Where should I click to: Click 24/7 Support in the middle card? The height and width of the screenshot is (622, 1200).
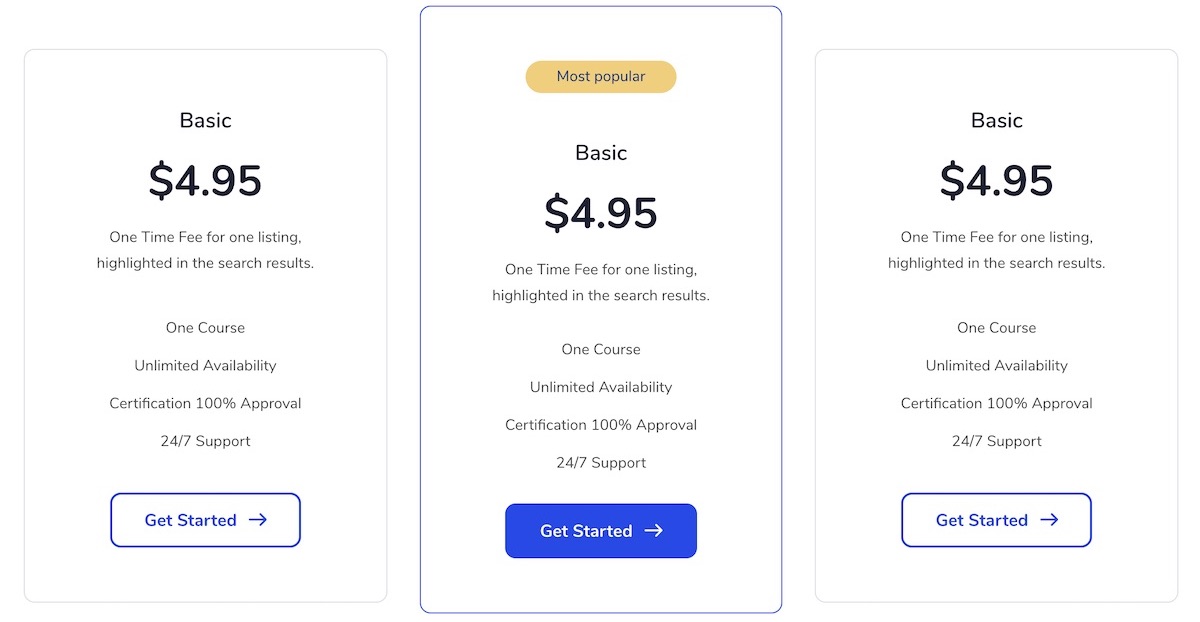point(601,463)
